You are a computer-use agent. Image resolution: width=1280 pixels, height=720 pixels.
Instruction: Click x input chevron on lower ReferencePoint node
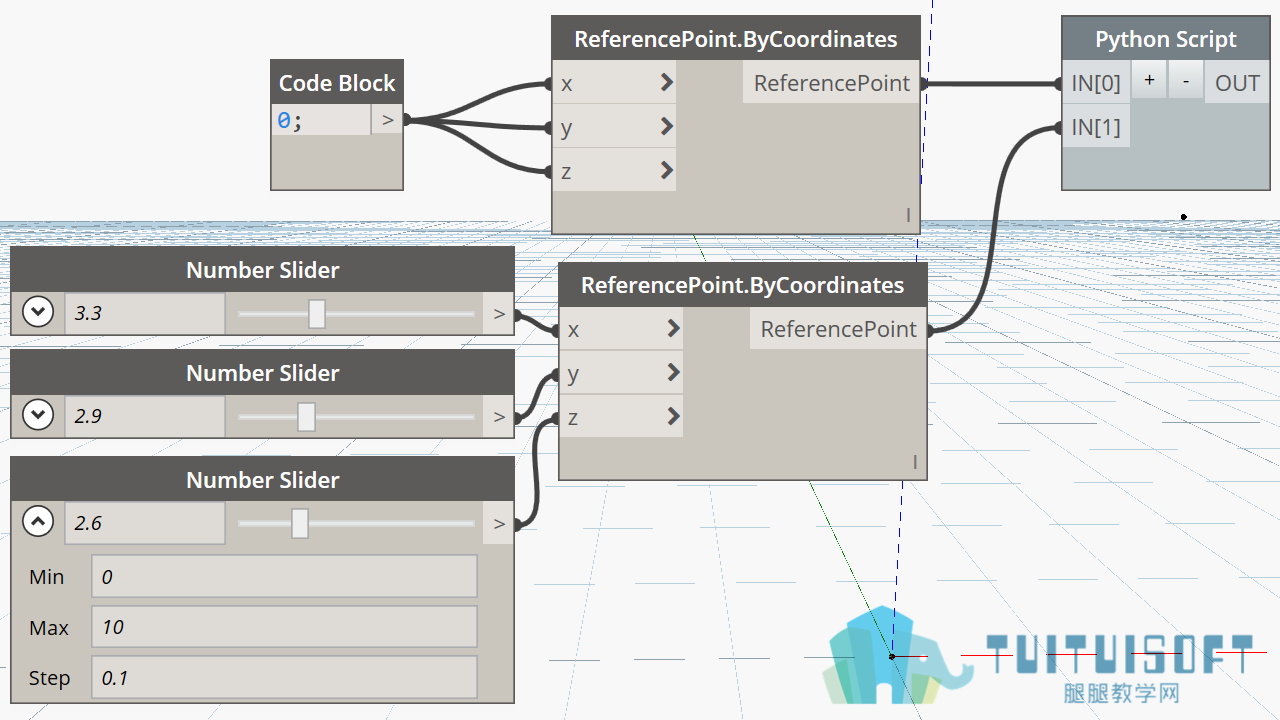[x=673, y=329]
